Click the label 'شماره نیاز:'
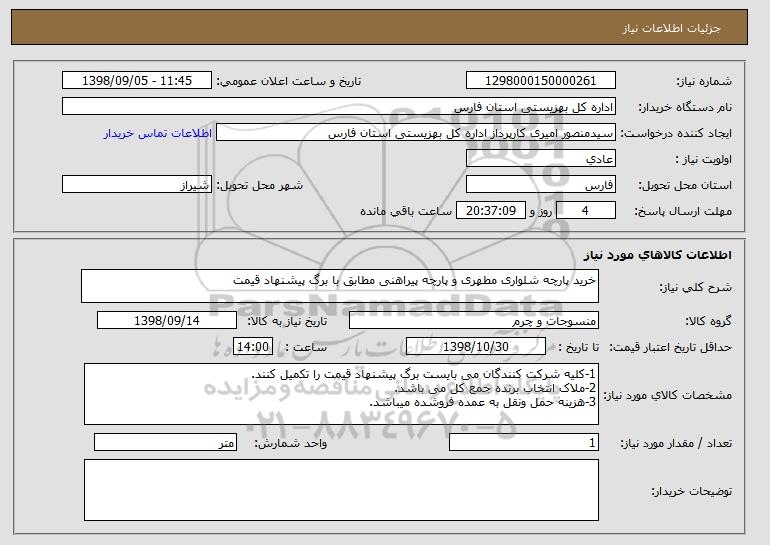Screen dimensions: 770x545 (704, 82)
